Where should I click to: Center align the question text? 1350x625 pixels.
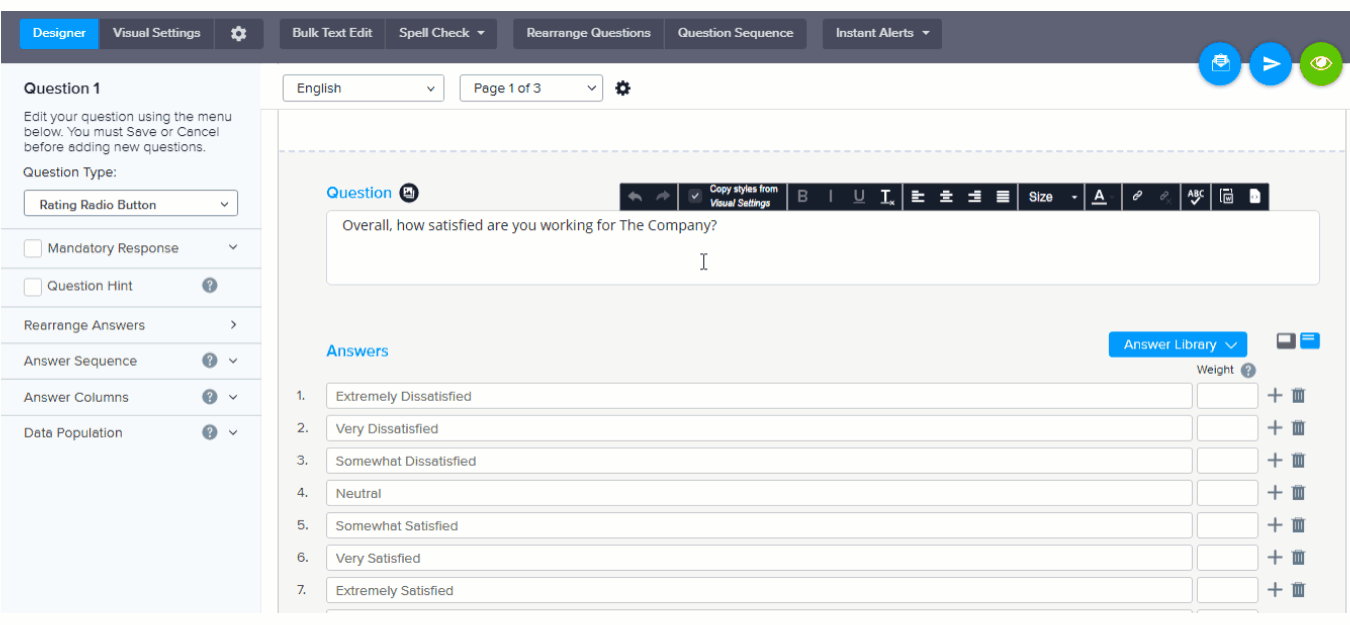[x=946, y=197]
